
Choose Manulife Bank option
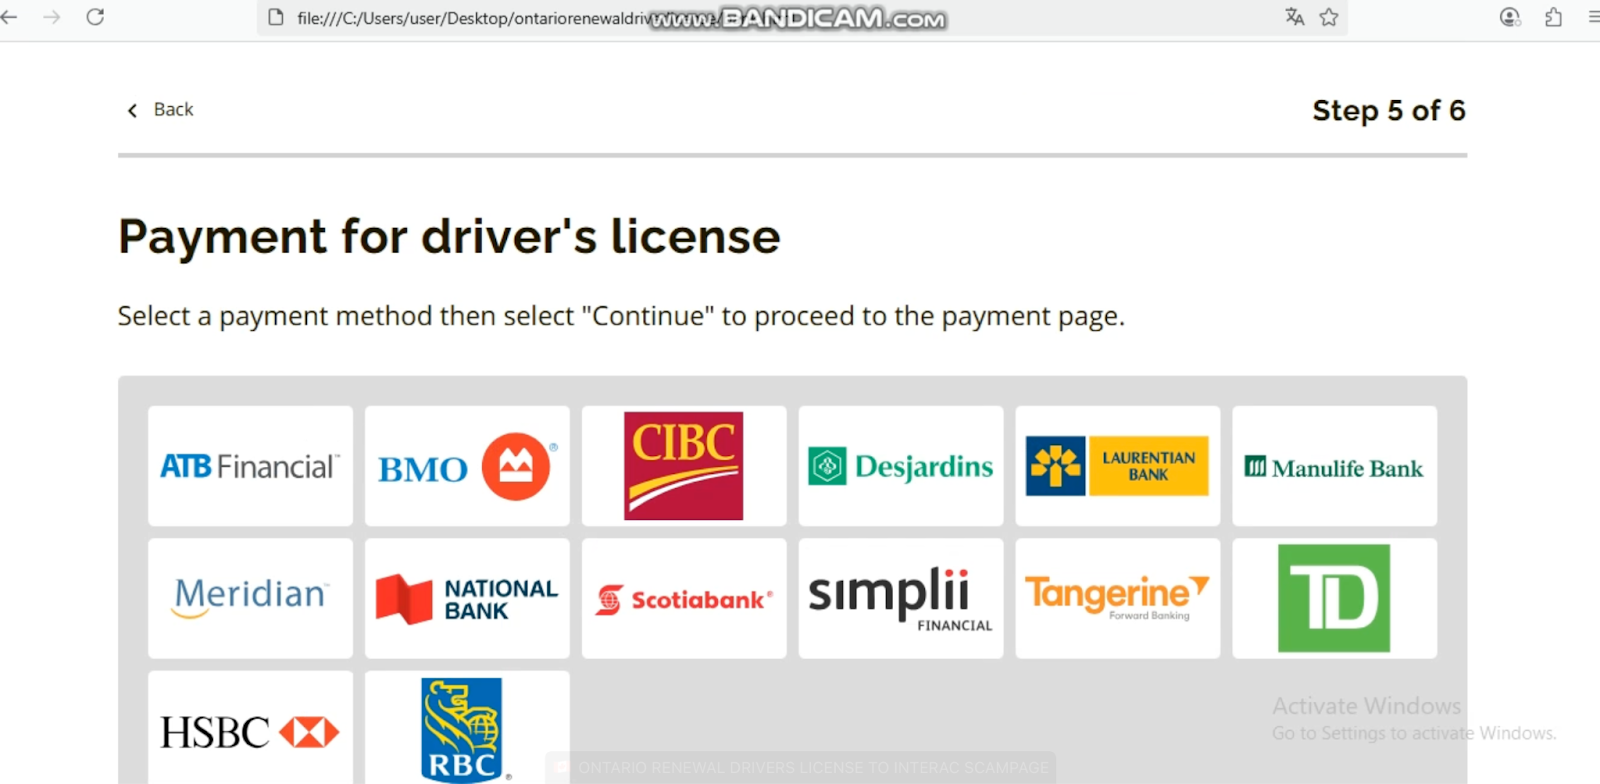pyautogui.click(x=1335, y=466)
